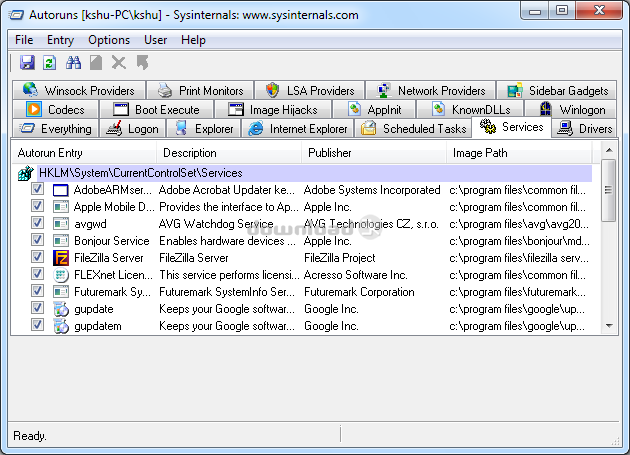Viewport: 630px width, 455px height.
Task: Open the KnownDLLs tab
Action: (x=470, y=109)
